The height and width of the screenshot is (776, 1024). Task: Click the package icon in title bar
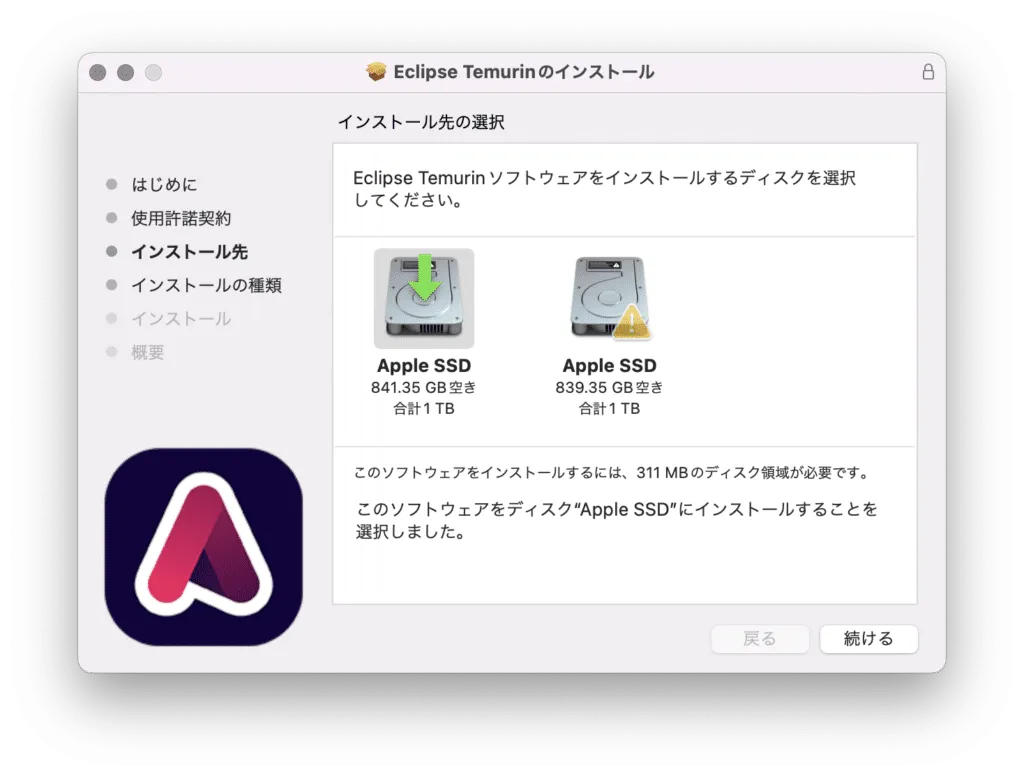click(x=376, y=72)
